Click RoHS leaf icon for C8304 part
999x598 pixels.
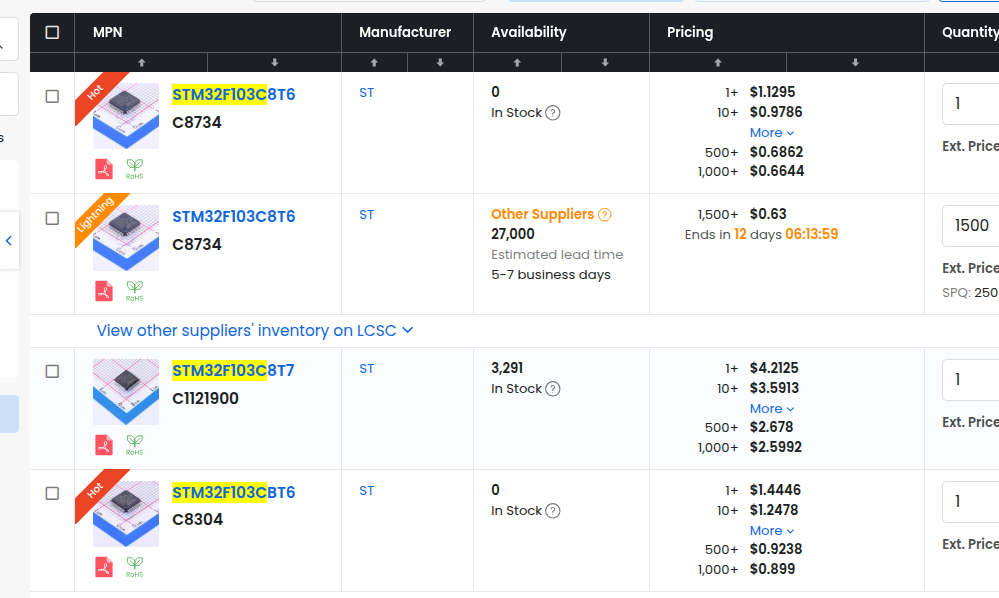pyautogui.click(x=134, y=567)
